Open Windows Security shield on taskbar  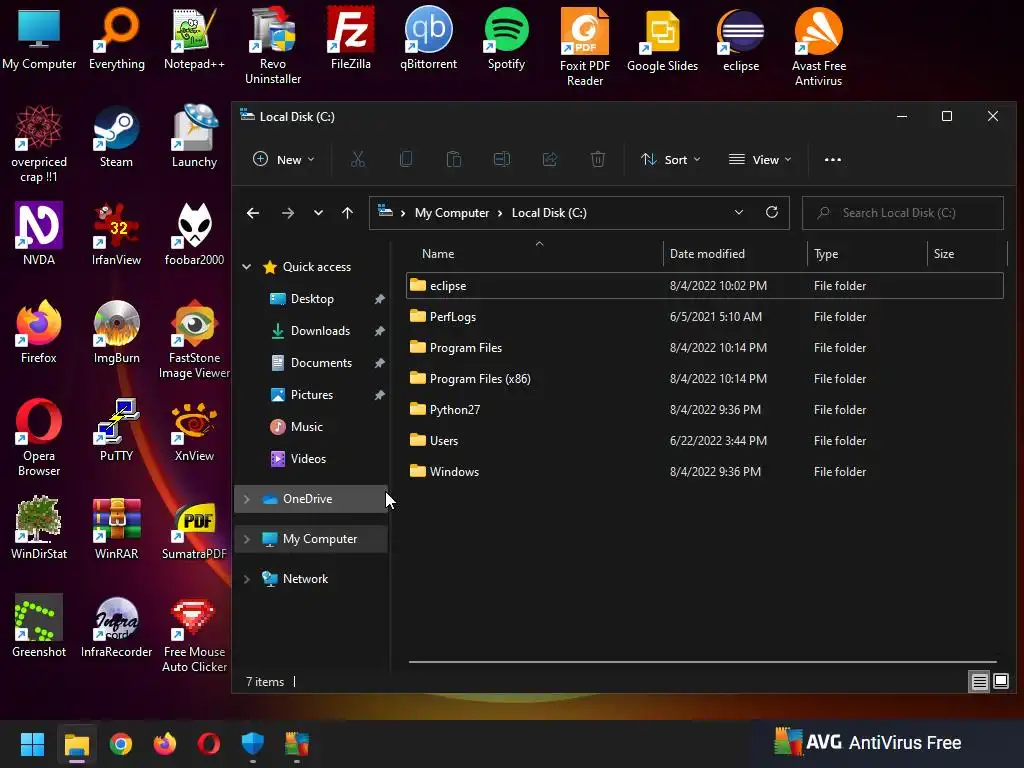pos(252,744)
